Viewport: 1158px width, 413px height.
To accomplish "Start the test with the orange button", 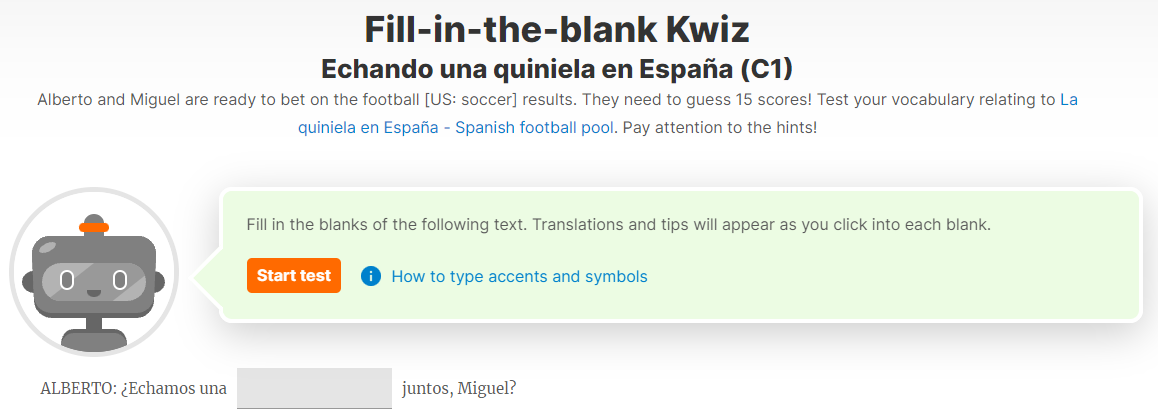I will 294,276.
